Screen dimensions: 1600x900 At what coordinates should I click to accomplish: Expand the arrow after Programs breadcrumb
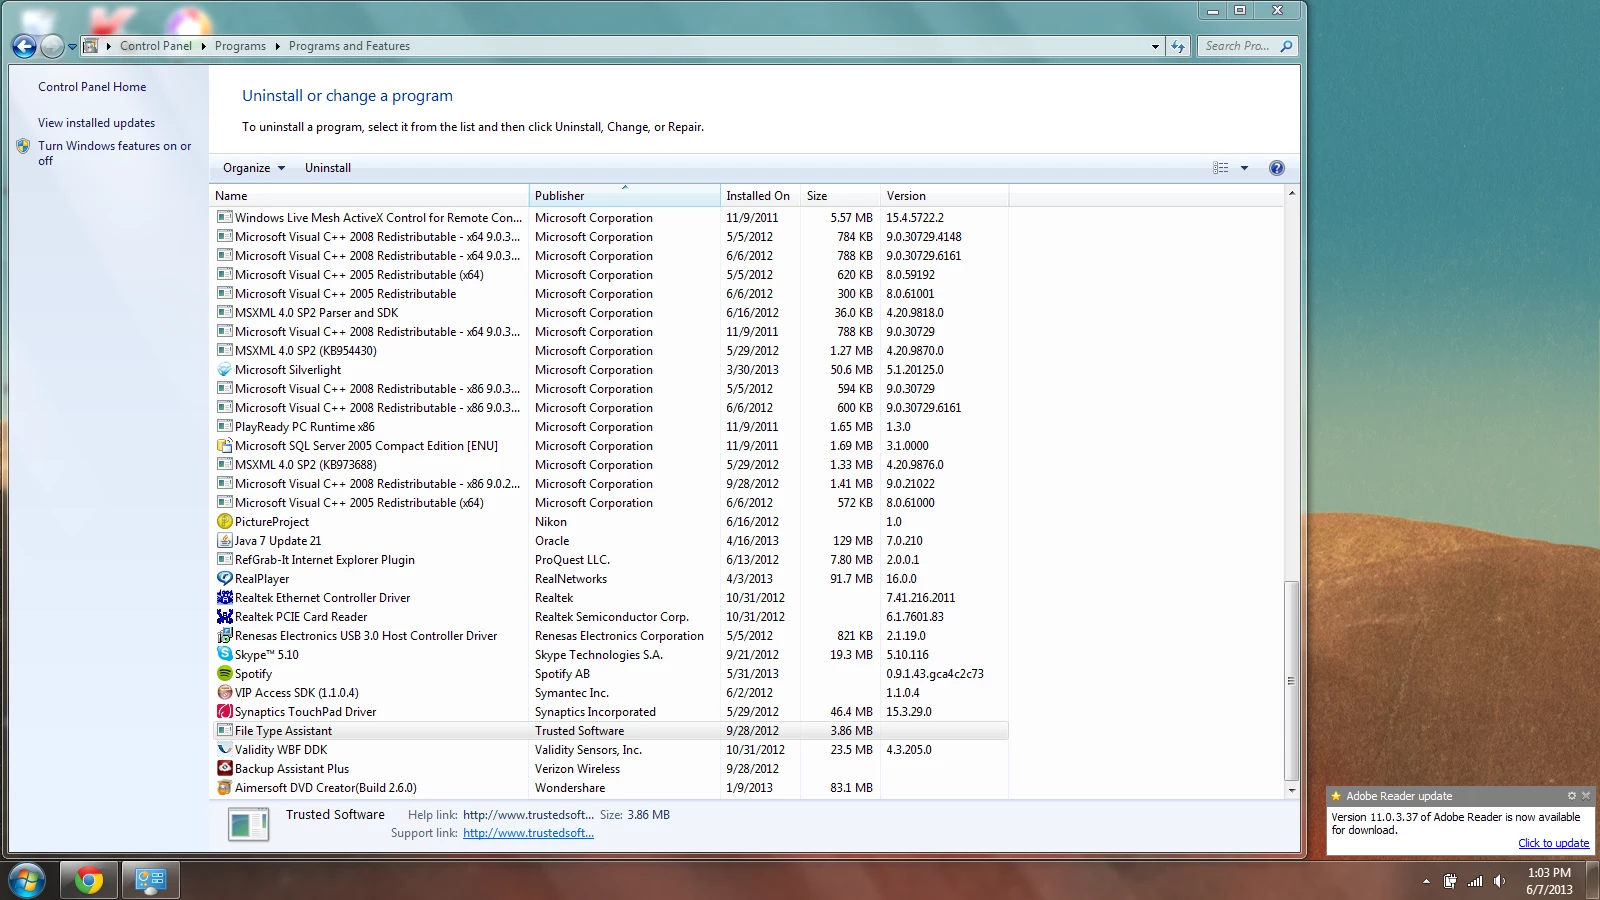[277, 46]
